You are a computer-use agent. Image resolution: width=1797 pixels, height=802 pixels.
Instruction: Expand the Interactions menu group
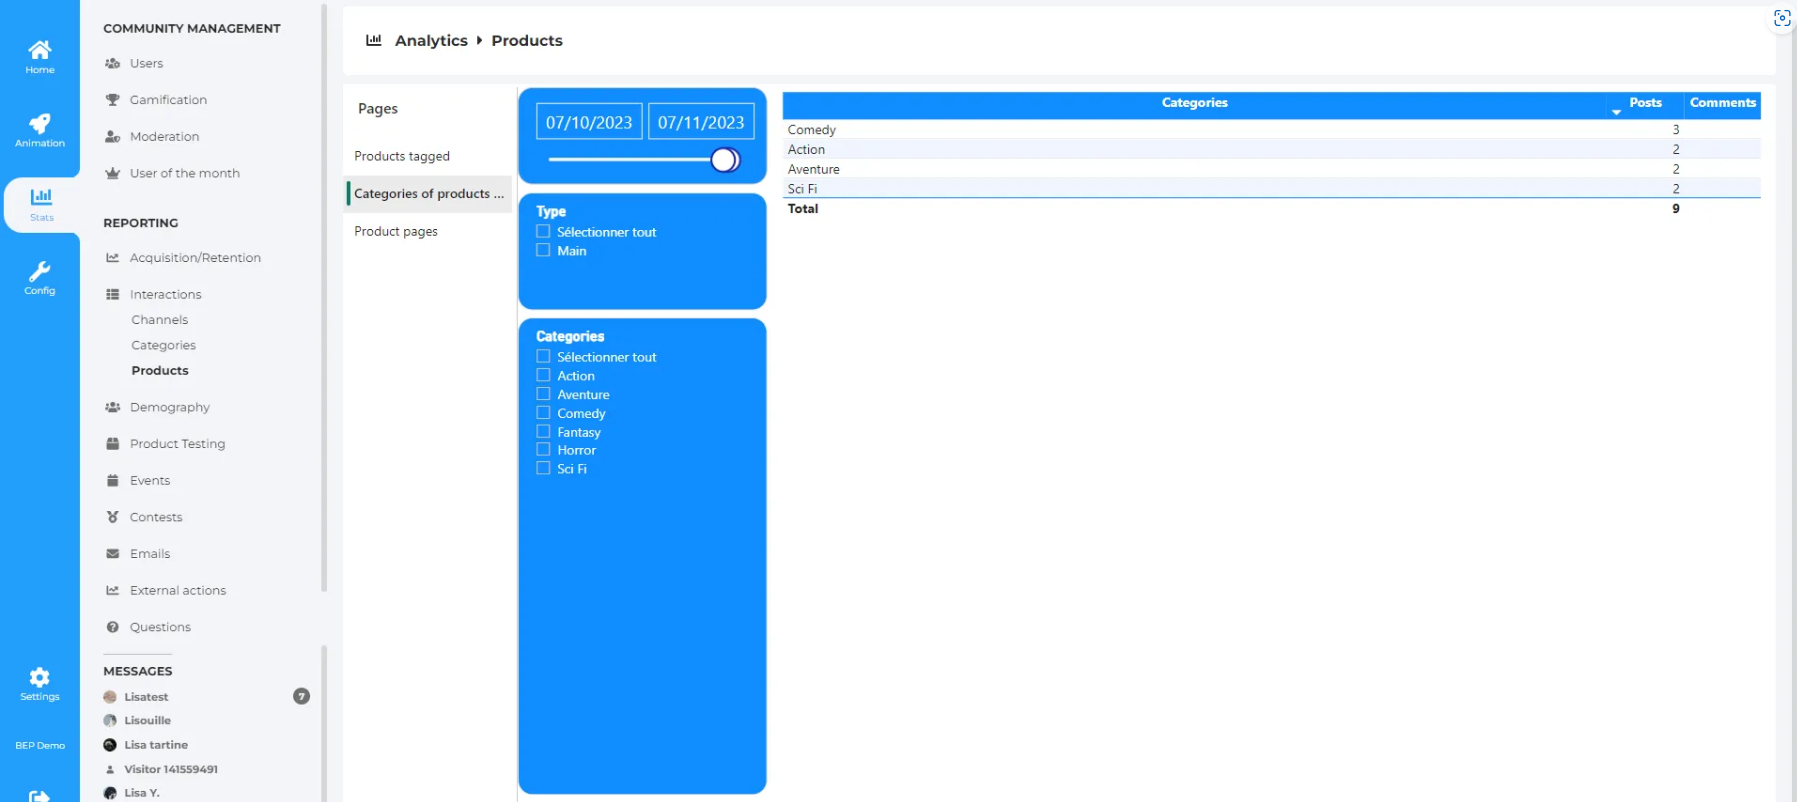[x=165, y=294]
